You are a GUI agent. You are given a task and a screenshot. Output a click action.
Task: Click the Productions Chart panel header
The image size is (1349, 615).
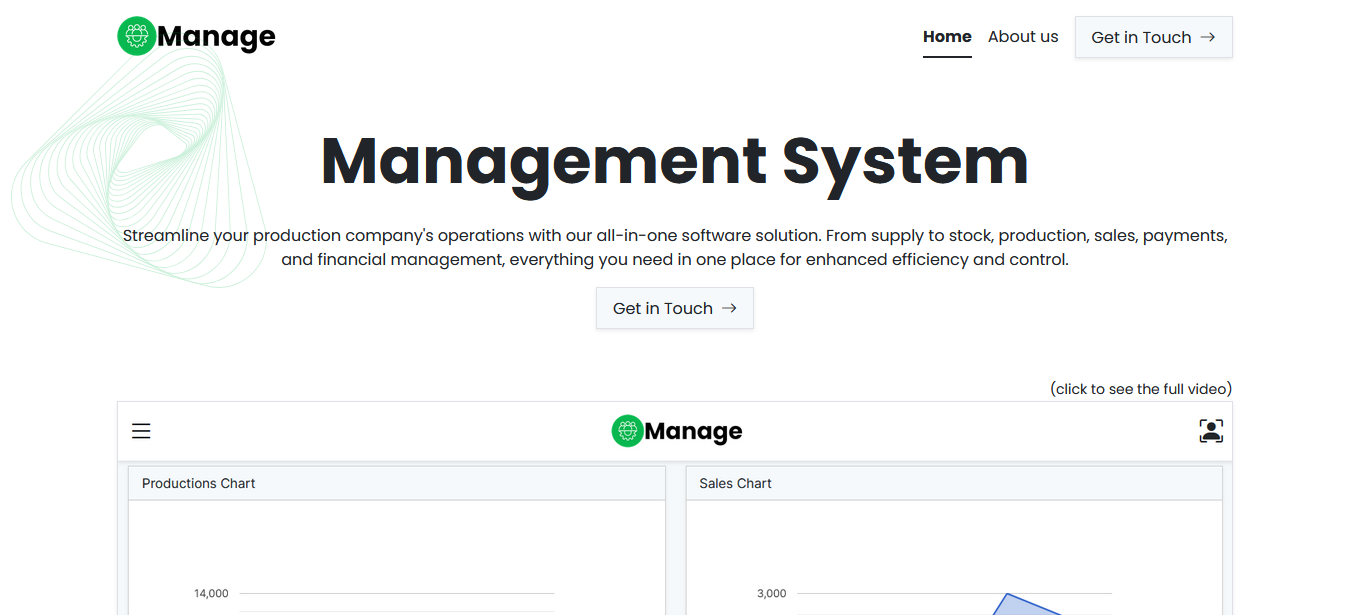(x=198, y=483)
